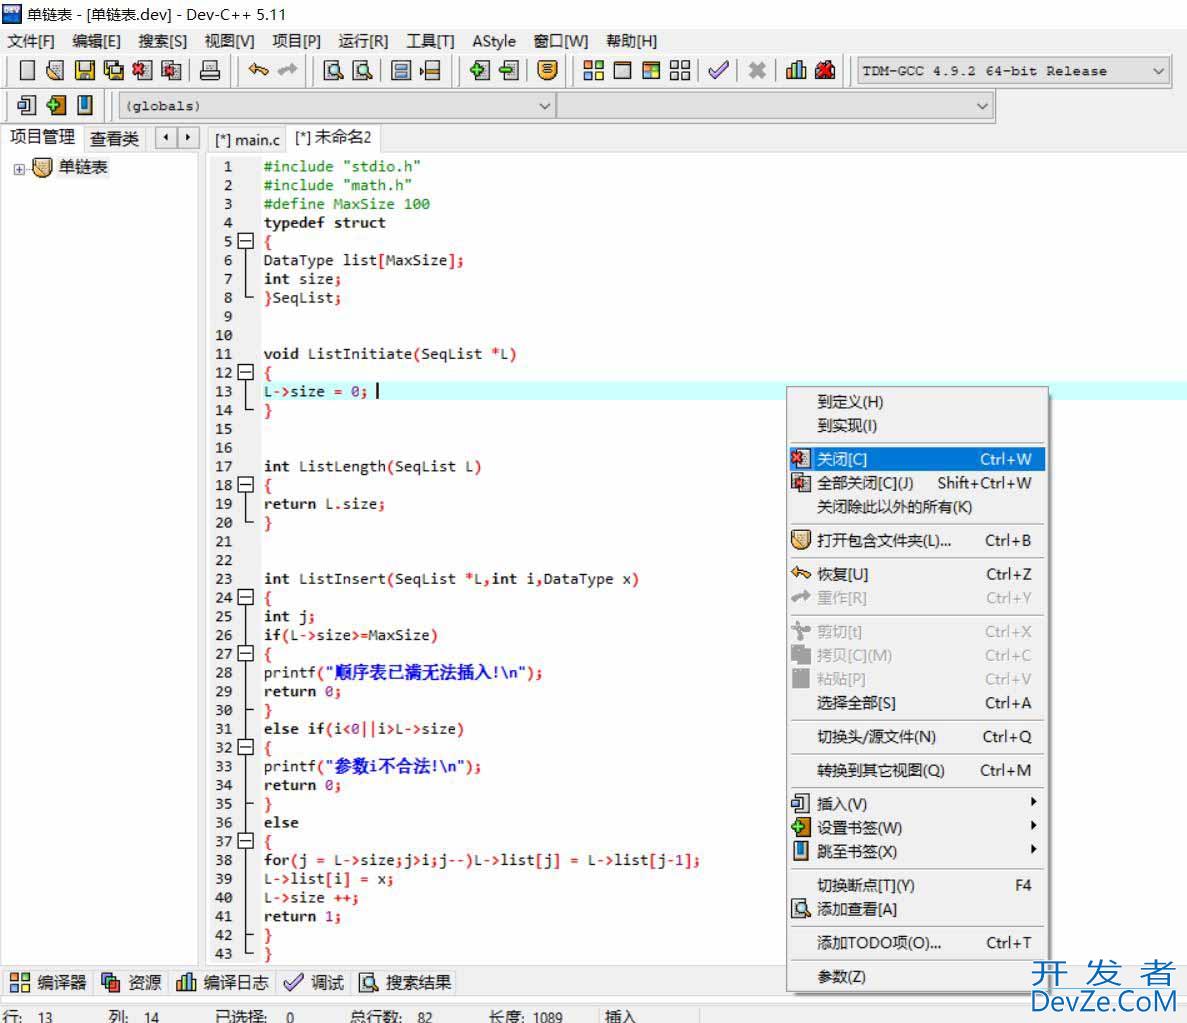Switch to the 未命名2 editor tab
Viewport: 1187px width, 1023px height.
click(x=333, y=138)
